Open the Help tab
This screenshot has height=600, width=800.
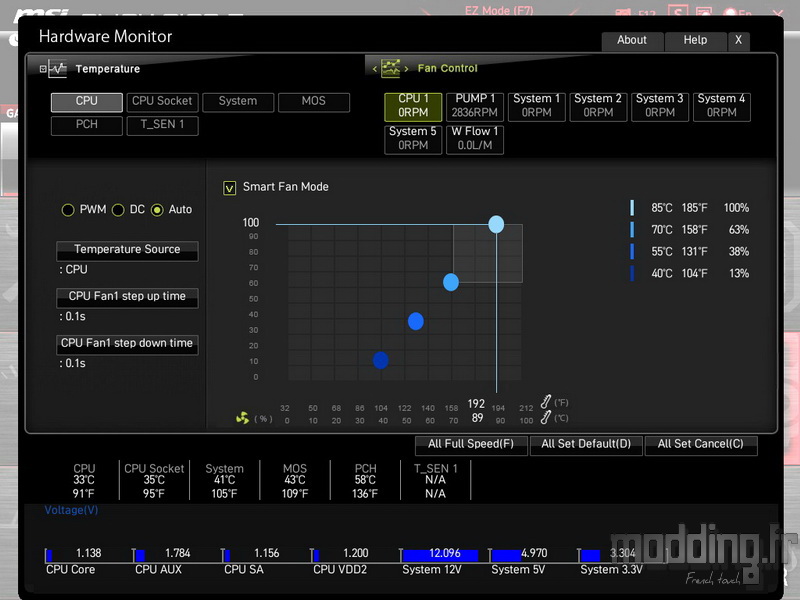(x=695, y=41)
